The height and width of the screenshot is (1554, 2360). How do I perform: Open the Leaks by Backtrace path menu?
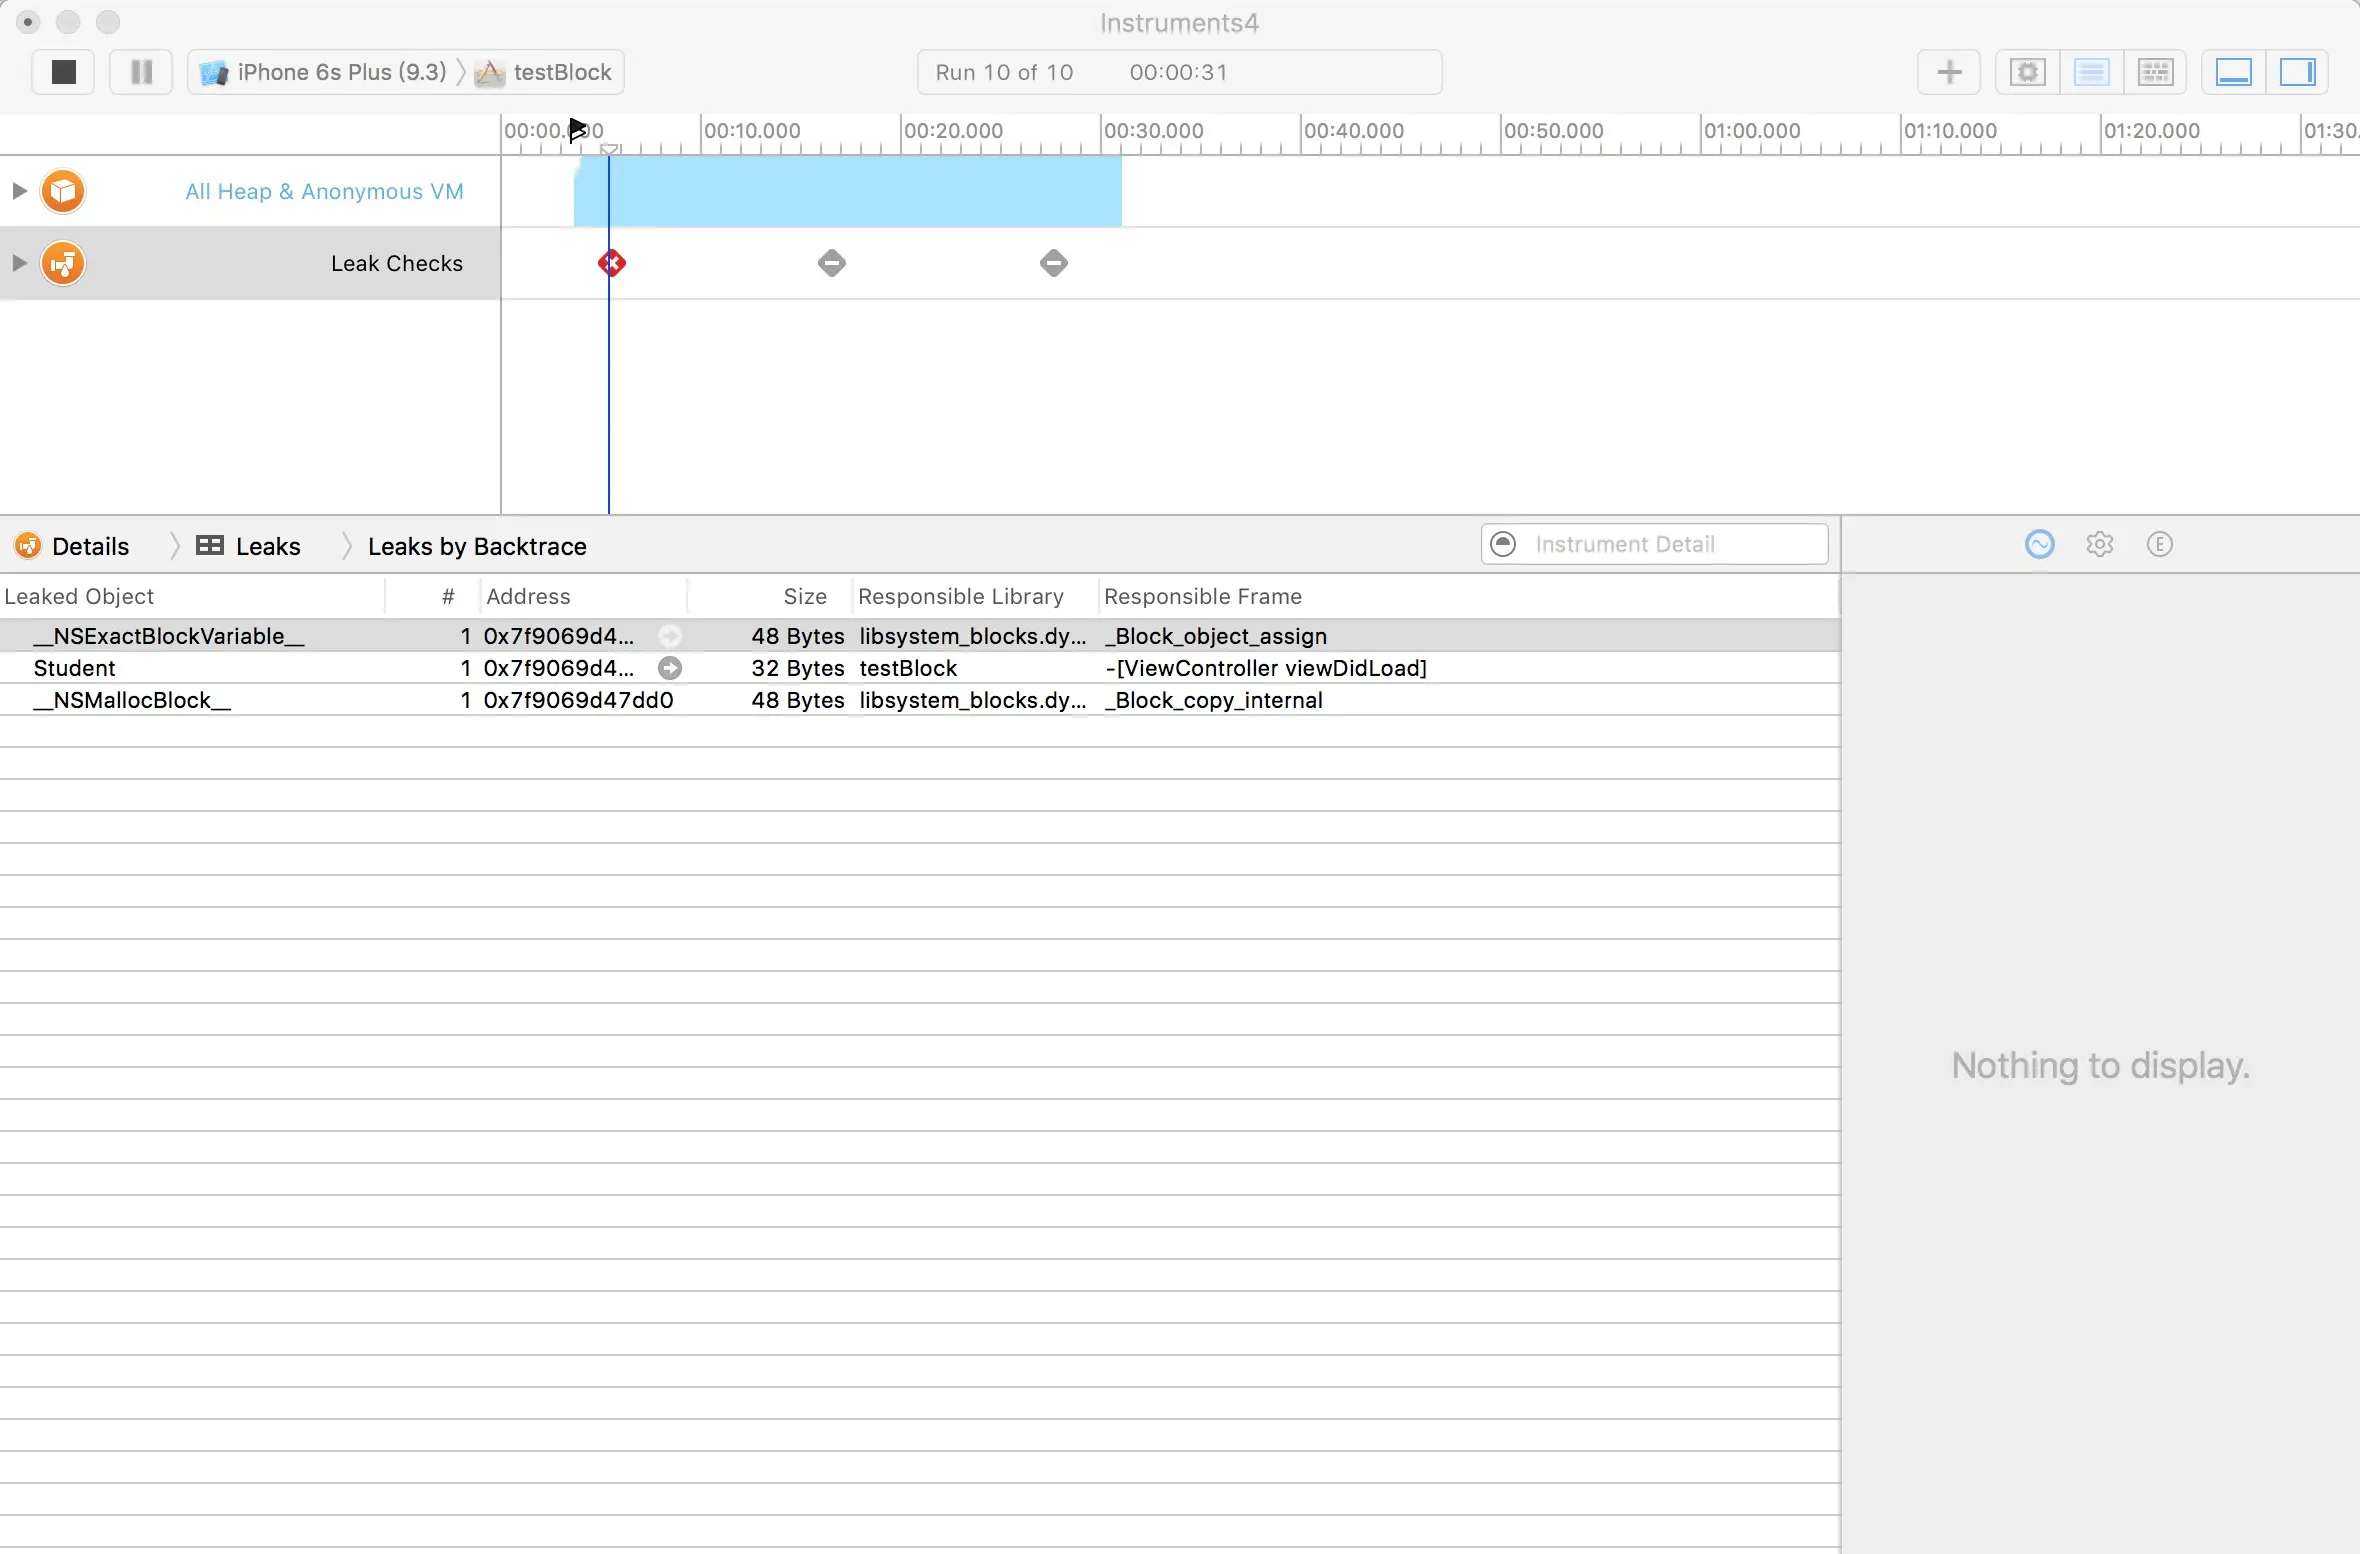coord(477,546)
